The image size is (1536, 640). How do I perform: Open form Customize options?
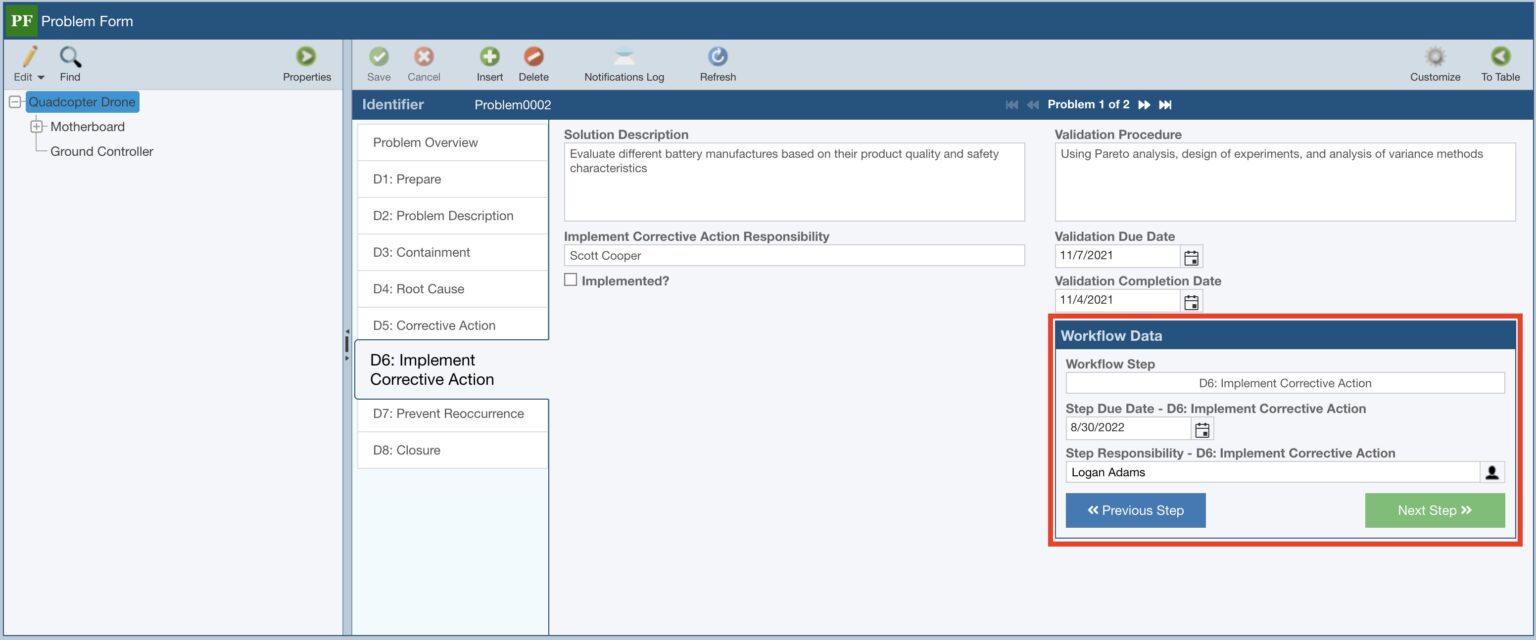[x=1434, y=62]
